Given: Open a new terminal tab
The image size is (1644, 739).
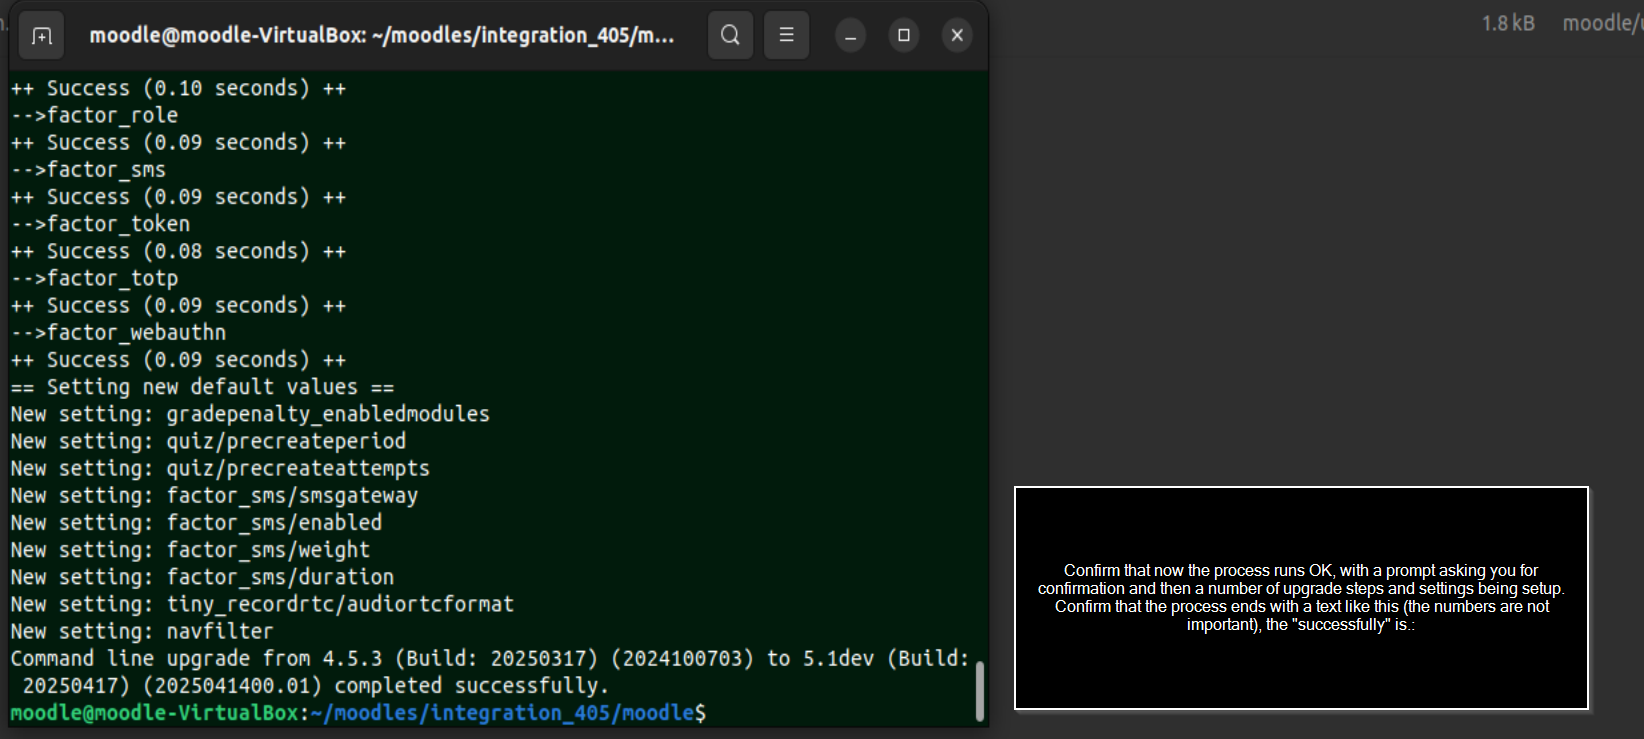Looking at the screenshot, I should pos(41,36).
